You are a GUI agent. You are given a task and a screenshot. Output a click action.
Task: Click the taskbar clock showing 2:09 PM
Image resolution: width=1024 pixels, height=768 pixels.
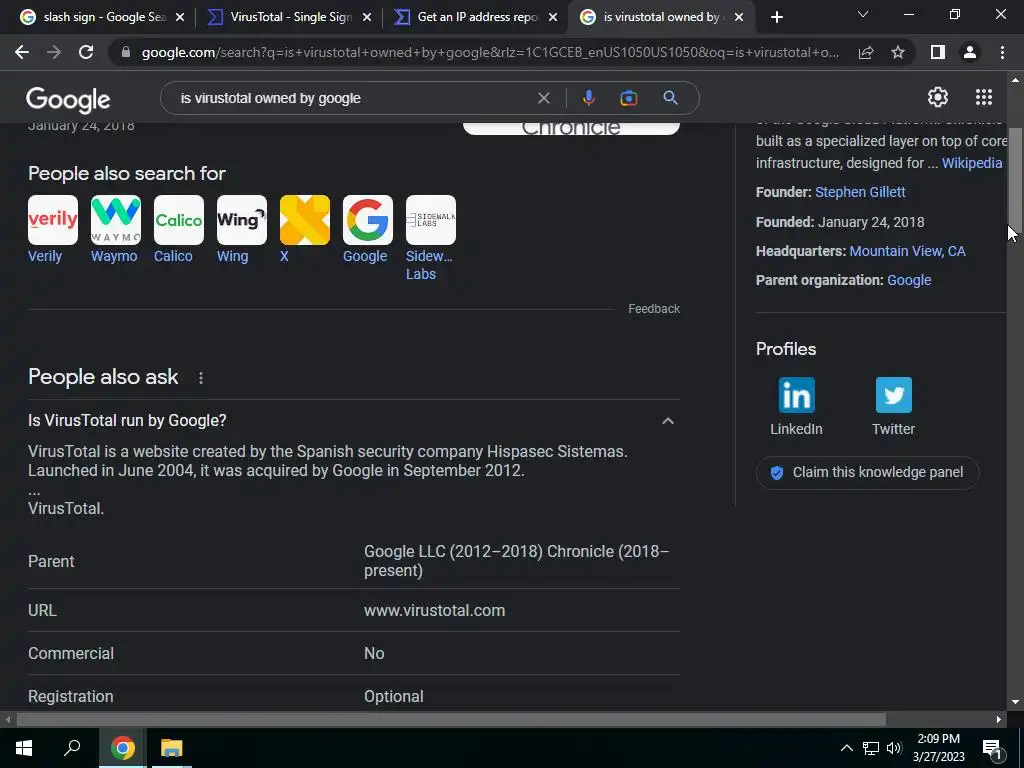coord(938,748)
